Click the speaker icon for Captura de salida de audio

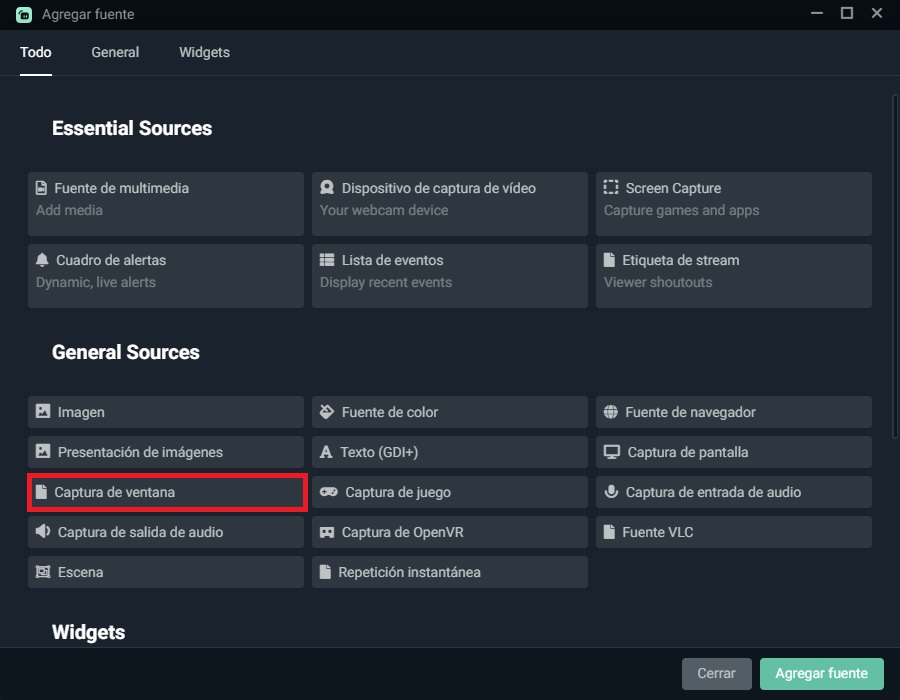[x=43, y=532]
